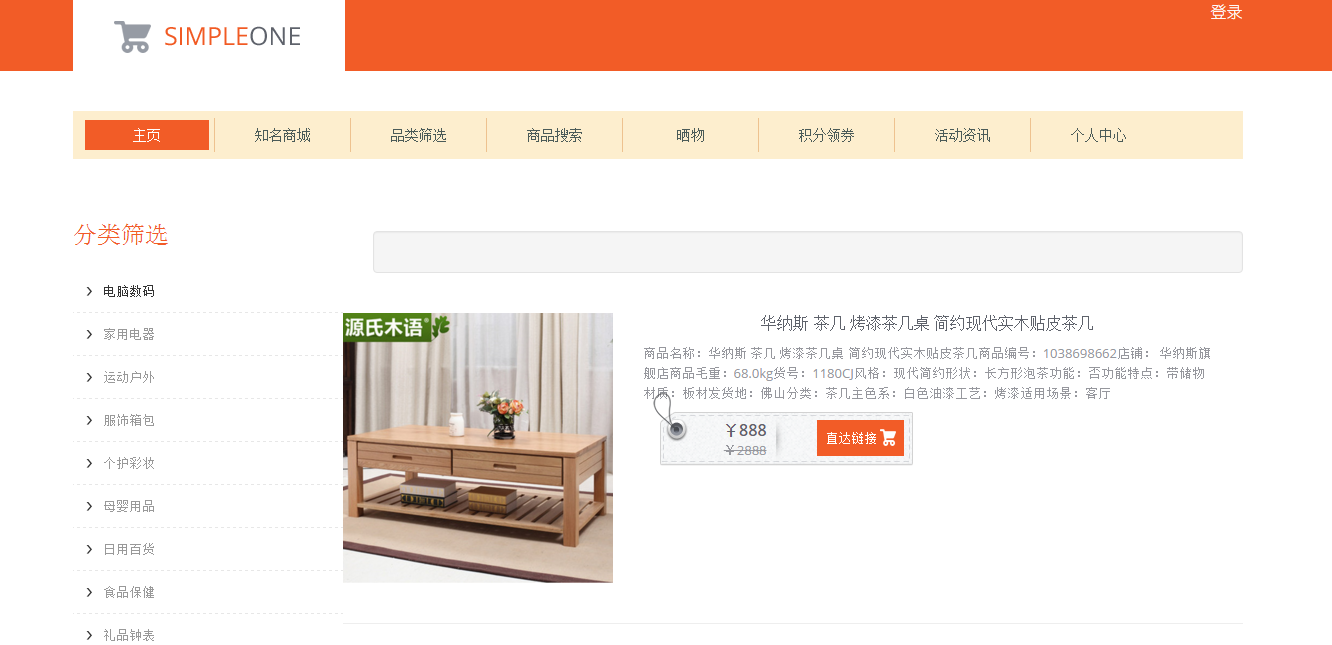Screen dimensions: 1332x645
Task: Open the 个护彩妆 category
Action: 129,463
